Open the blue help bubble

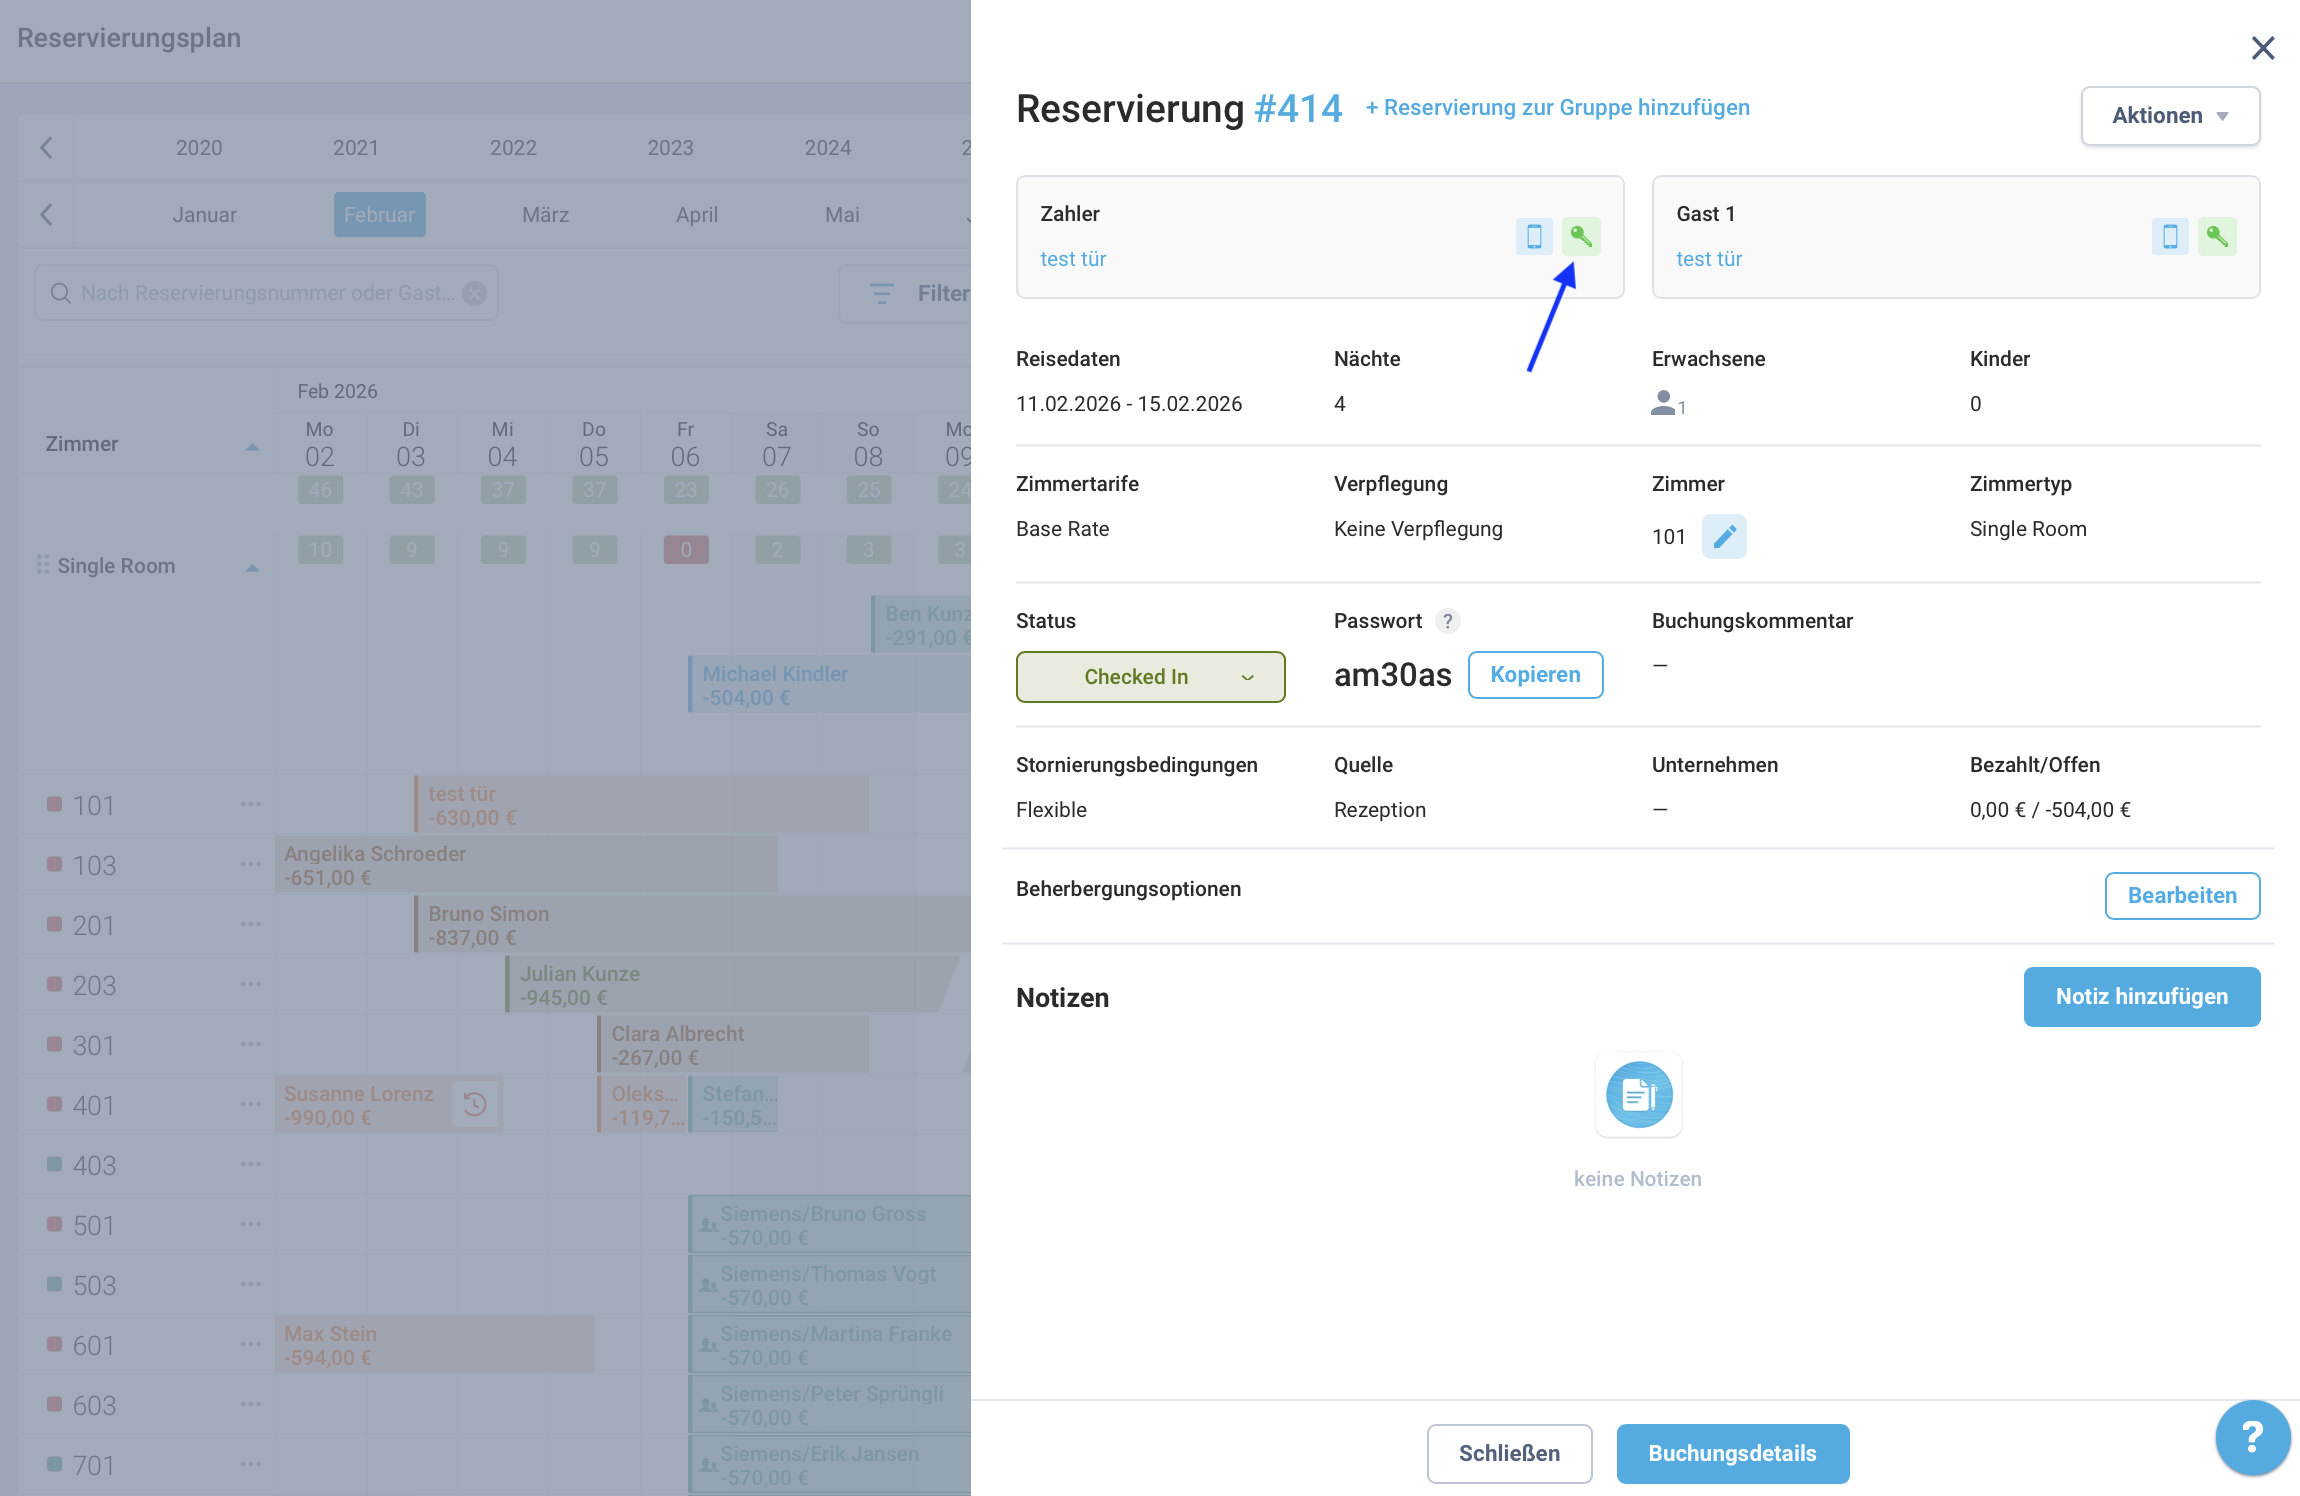[2253, 1438]
